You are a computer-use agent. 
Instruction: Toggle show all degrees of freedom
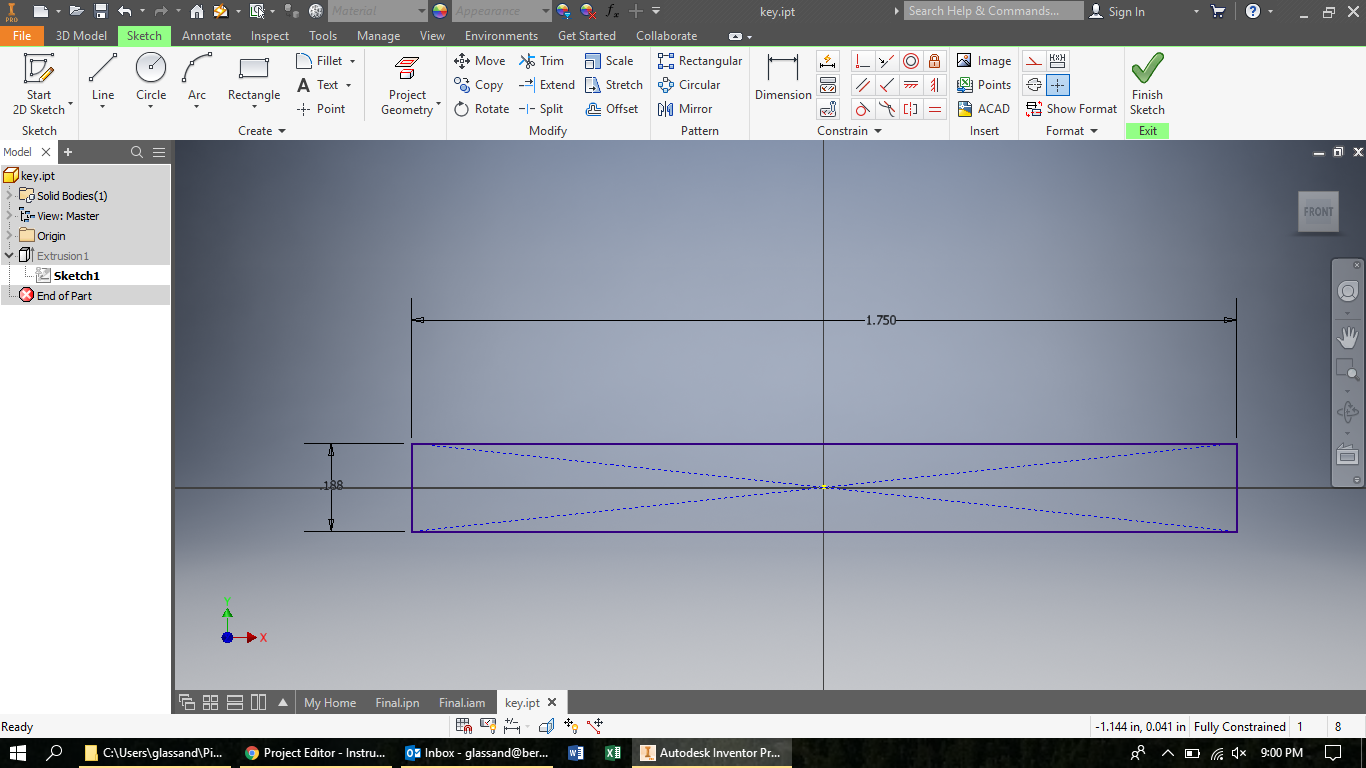tap(571, 726)
